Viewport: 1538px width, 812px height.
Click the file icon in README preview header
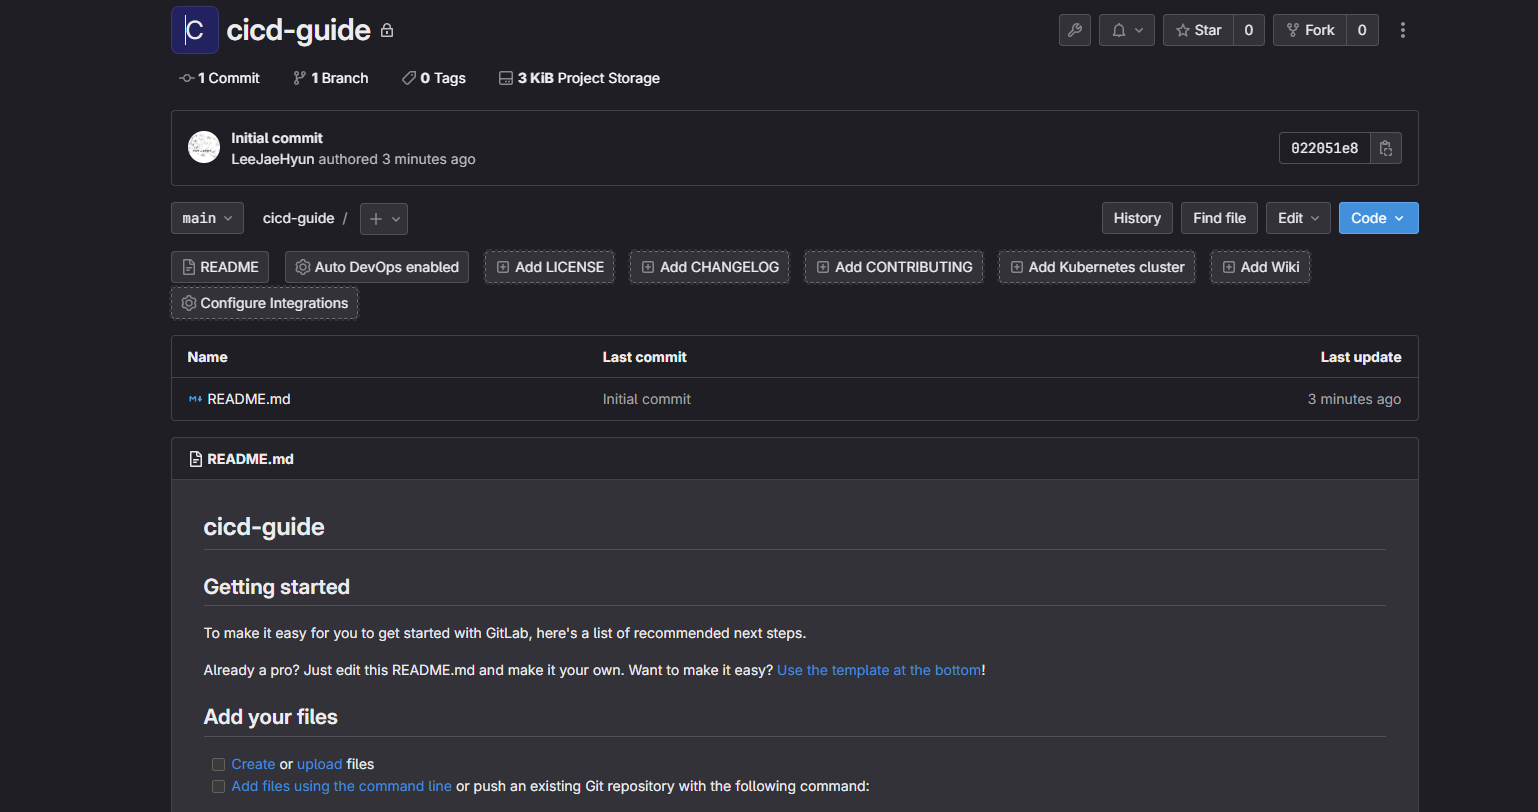(x=196, y=459)
